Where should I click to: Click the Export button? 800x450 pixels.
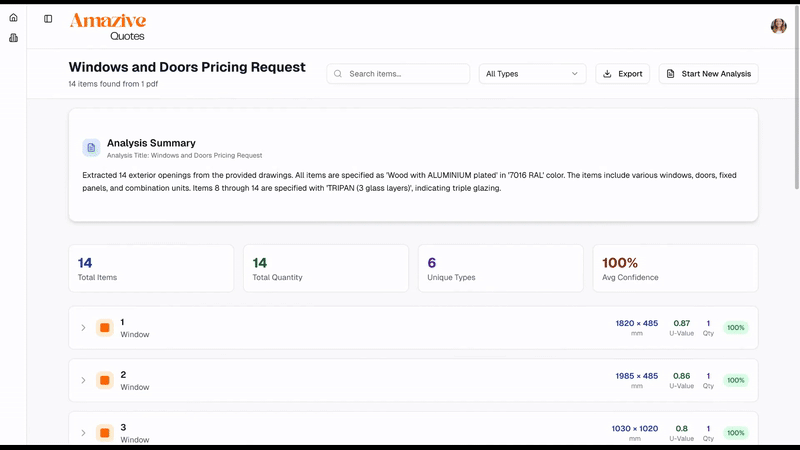[x=622, y=73]
